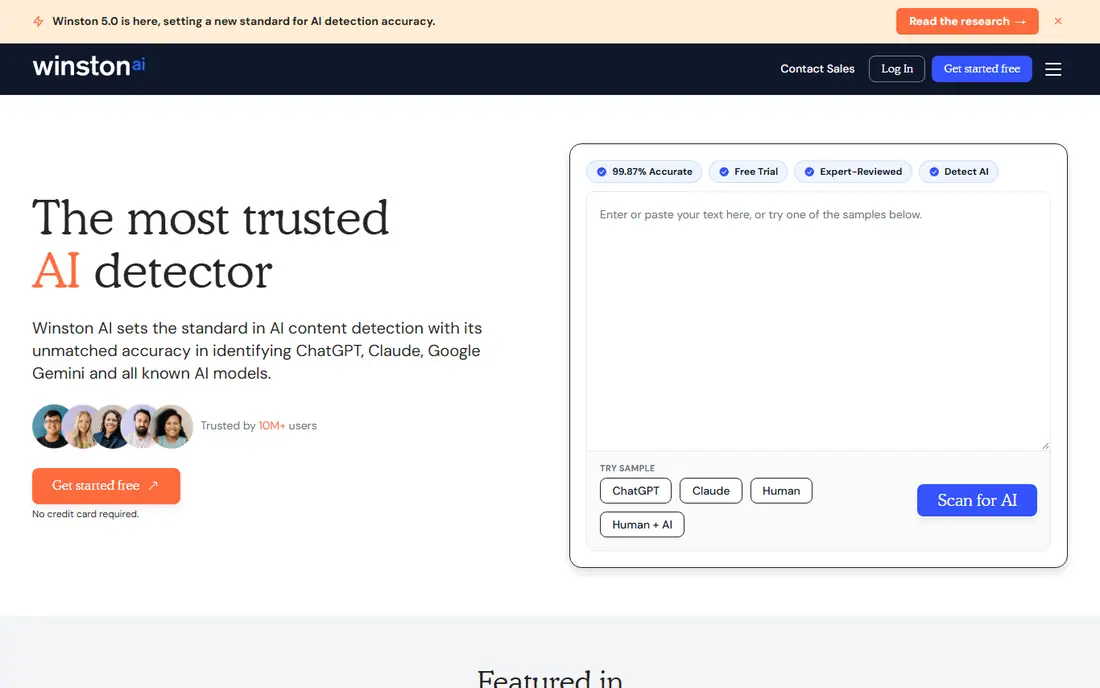Screen dimensions: 1100x688
Task: Select the Human sample
Action: click(x=781, y=491)
